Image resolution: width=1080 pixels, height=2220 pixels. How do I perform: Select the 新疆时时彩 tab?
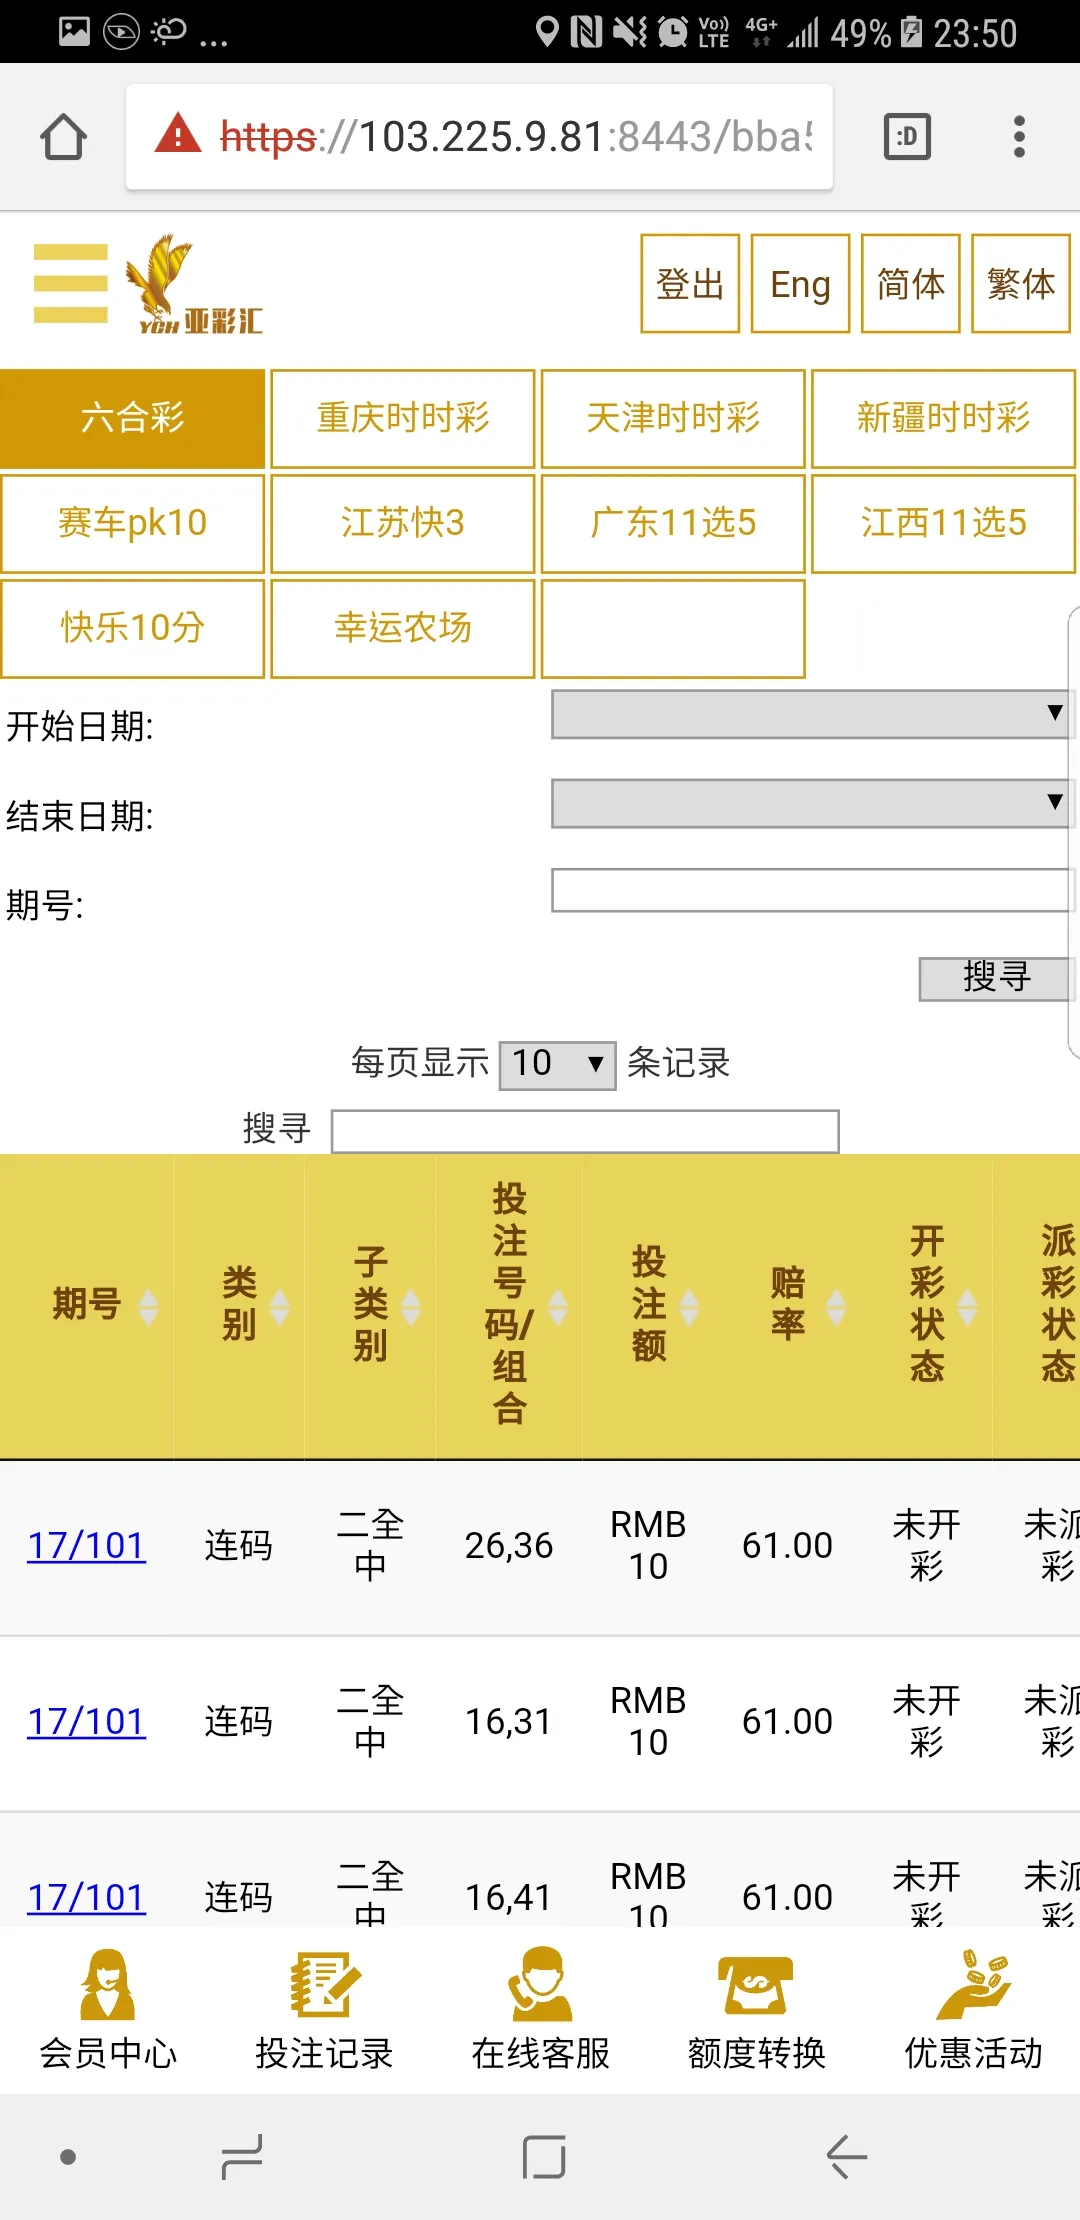coord(943,418)
